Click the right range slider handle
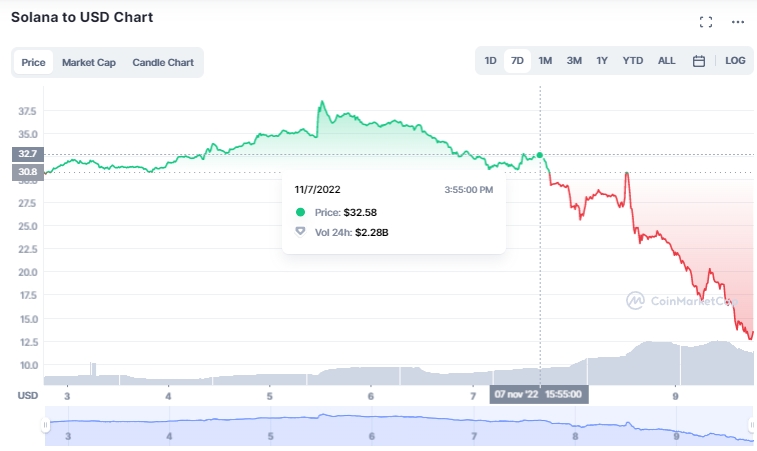757x451 pixels. point(753,425)
